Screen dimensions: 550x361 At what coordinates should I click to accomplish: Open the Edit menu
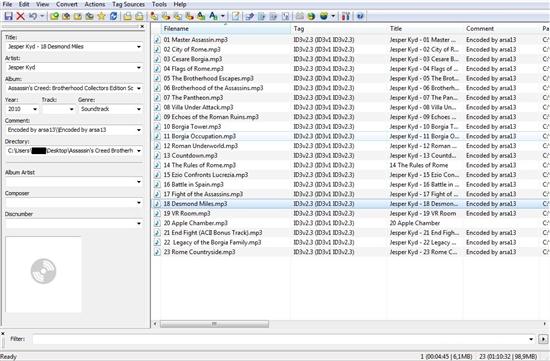24,4
